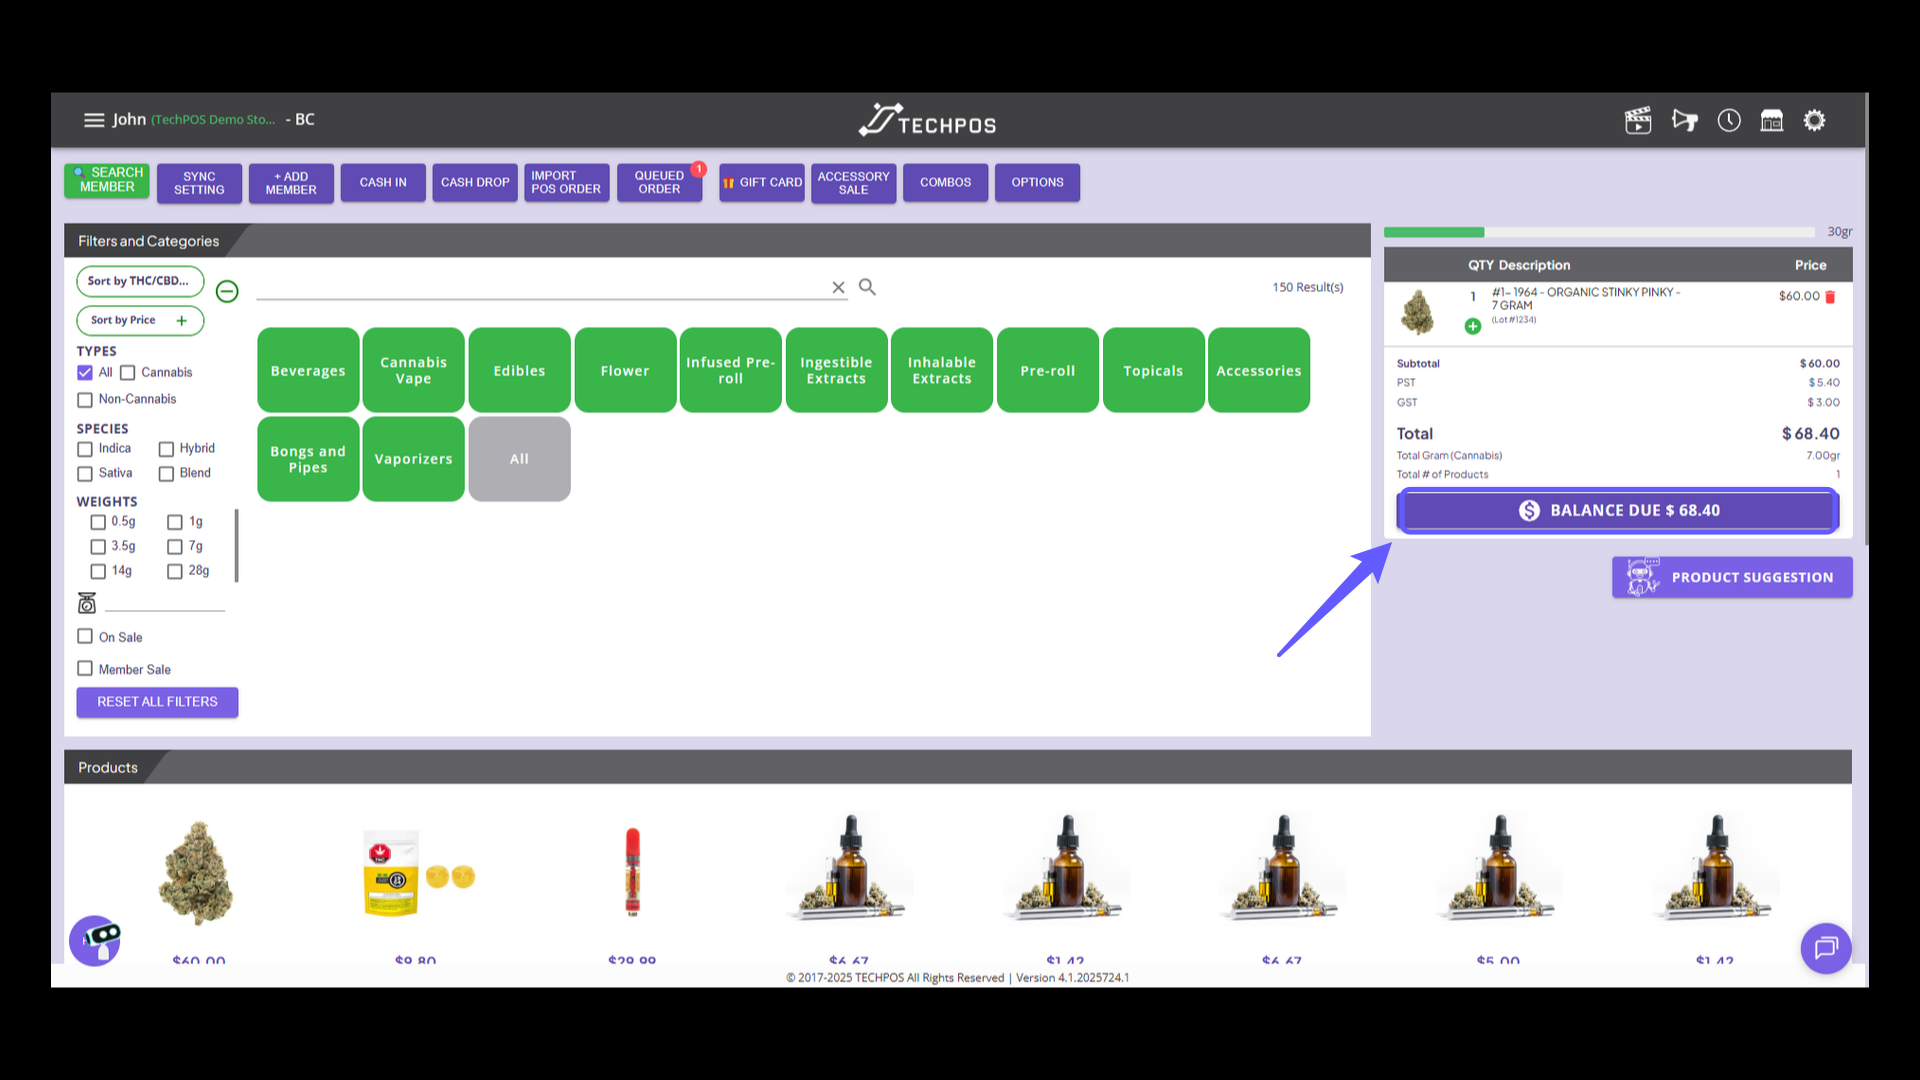Click the Cash Drop button
Screen dimensions: 1920x1080
475,182
